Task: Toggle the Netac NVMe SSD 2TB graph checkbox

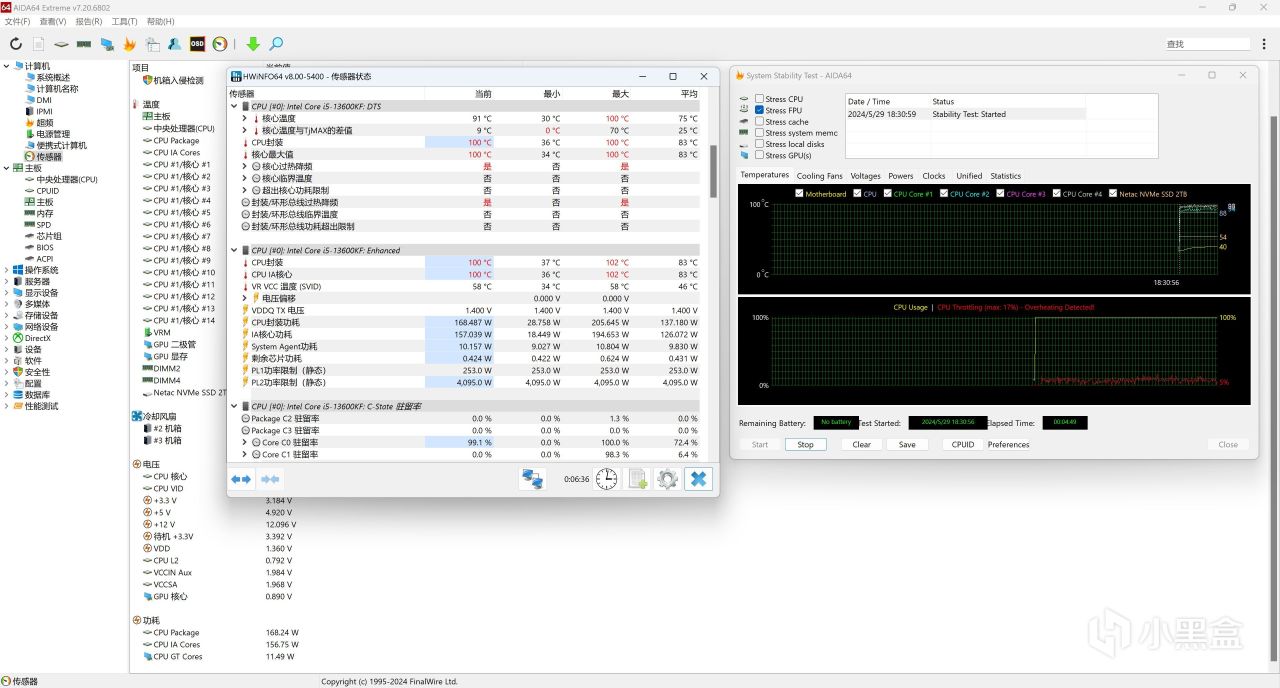Action: coord(1113,194)
